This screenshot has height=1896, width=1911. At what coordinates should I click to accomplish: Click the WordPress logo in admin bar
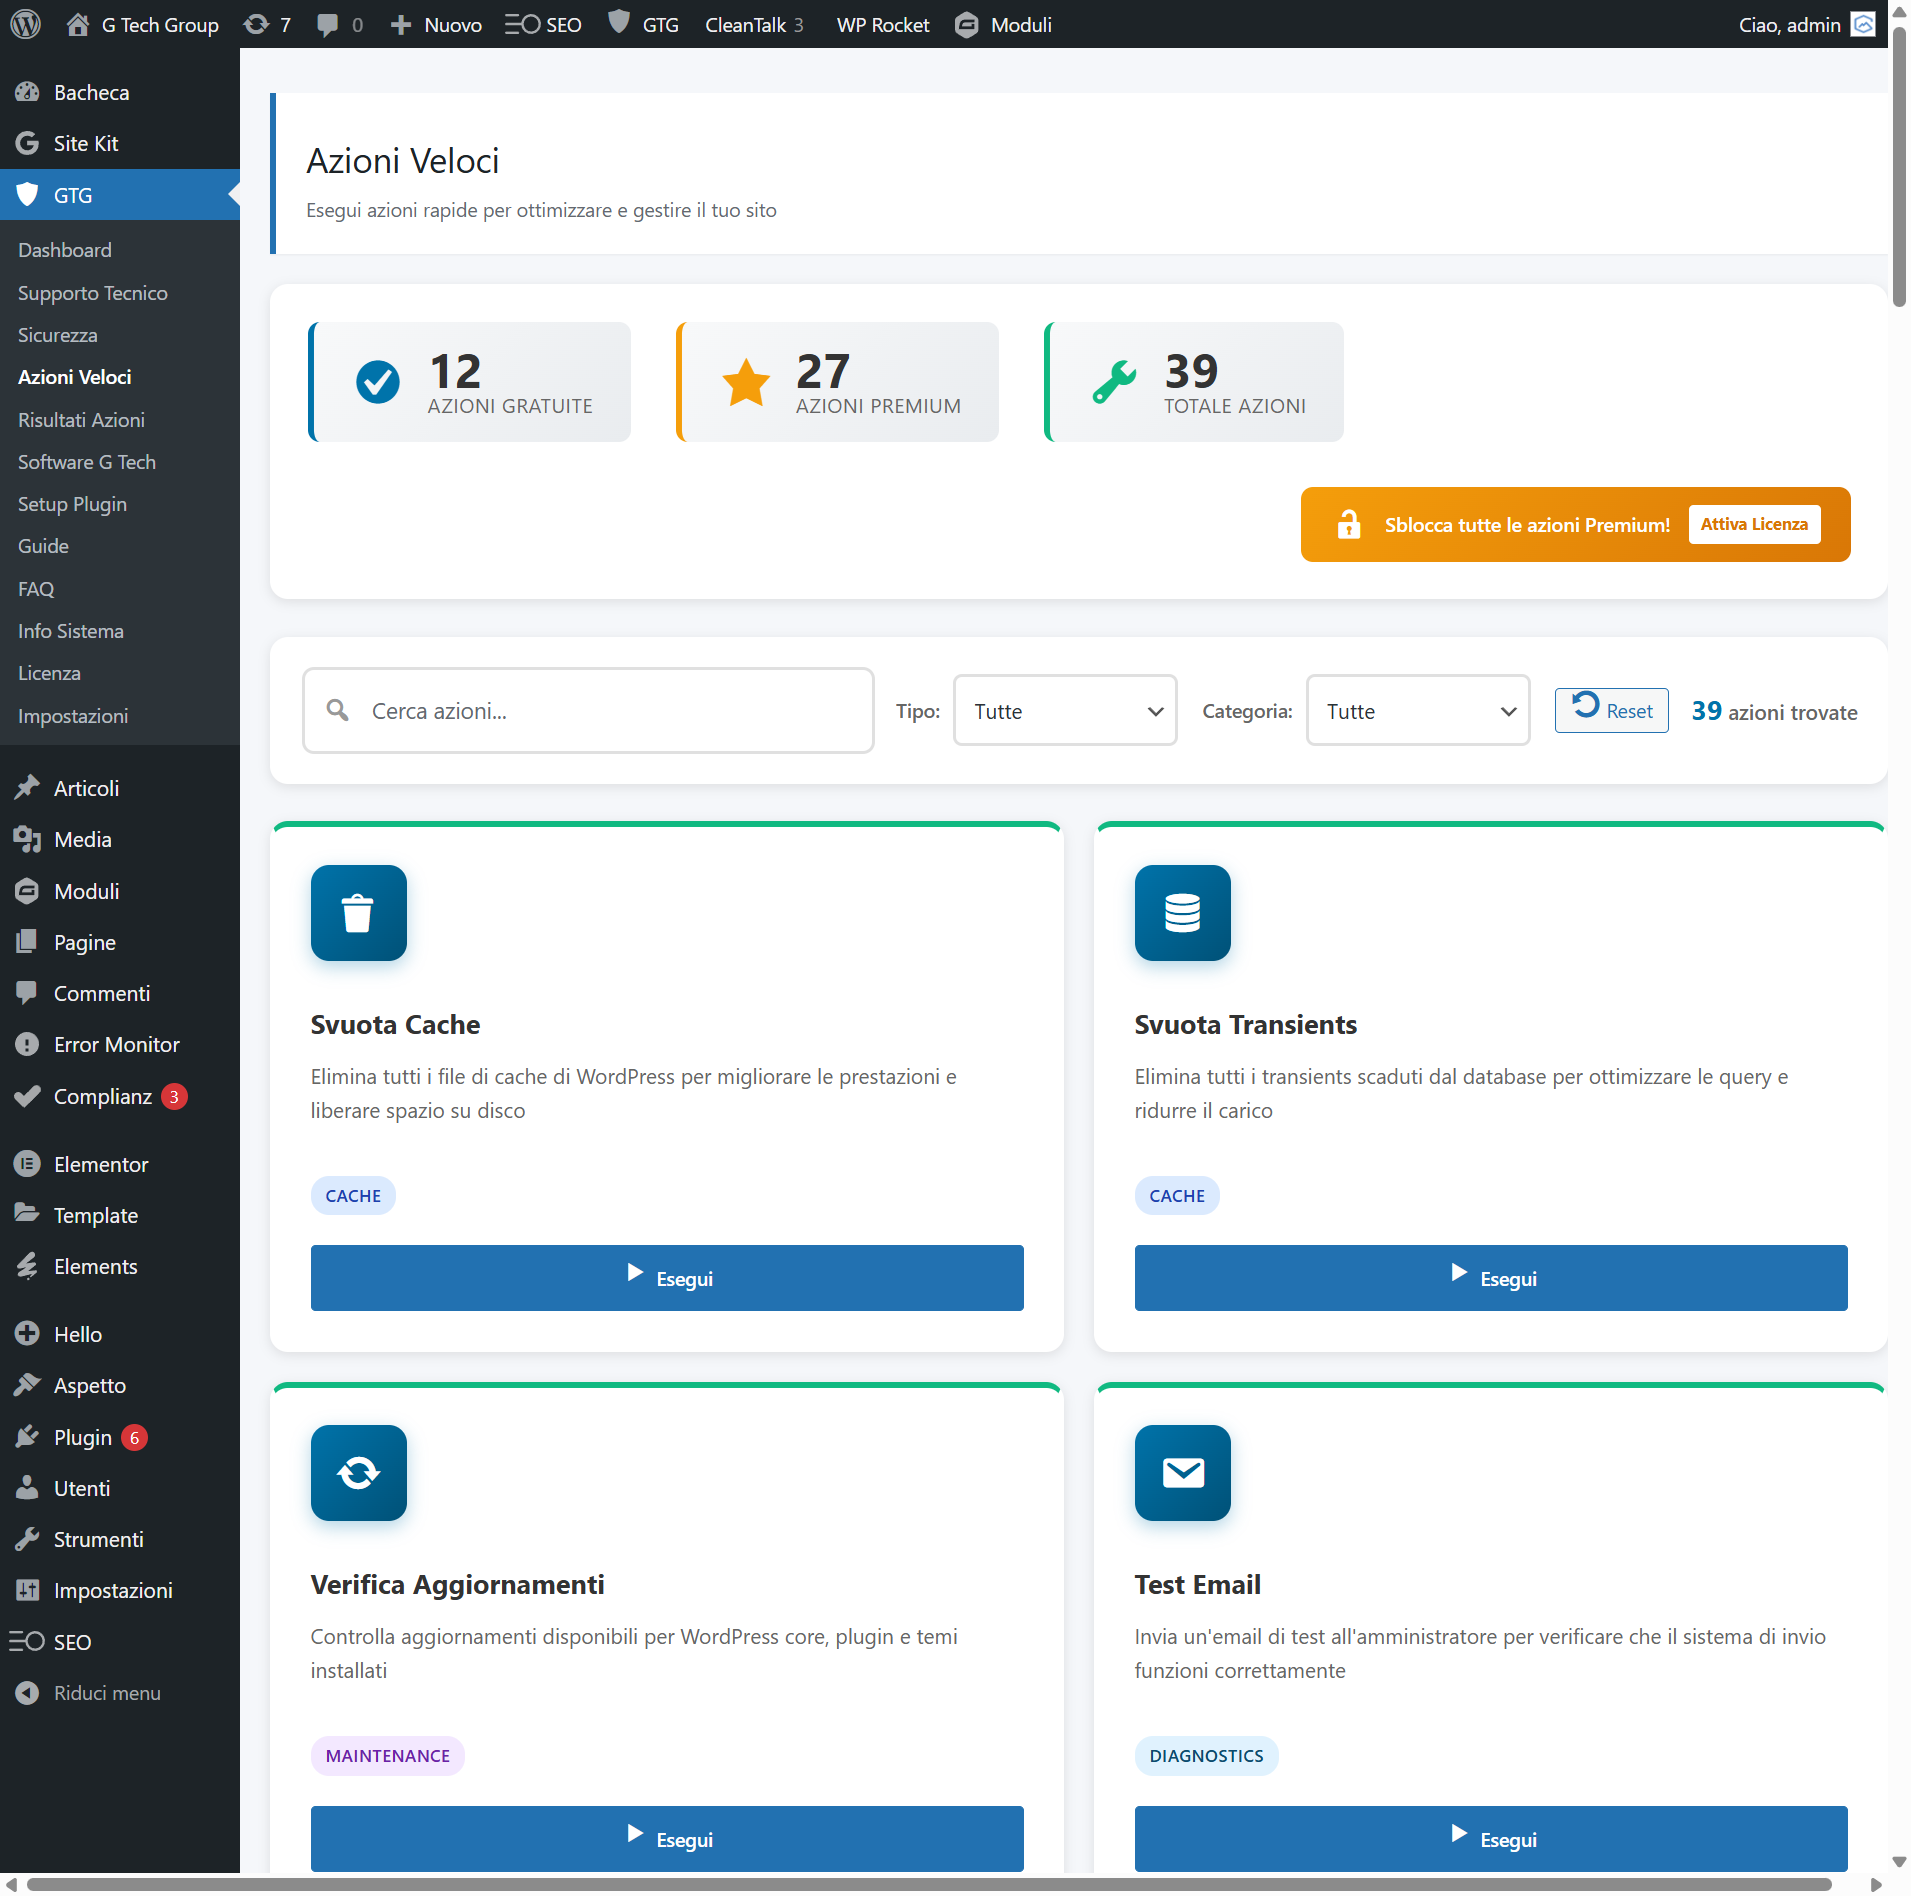click(x=25, y=24)
